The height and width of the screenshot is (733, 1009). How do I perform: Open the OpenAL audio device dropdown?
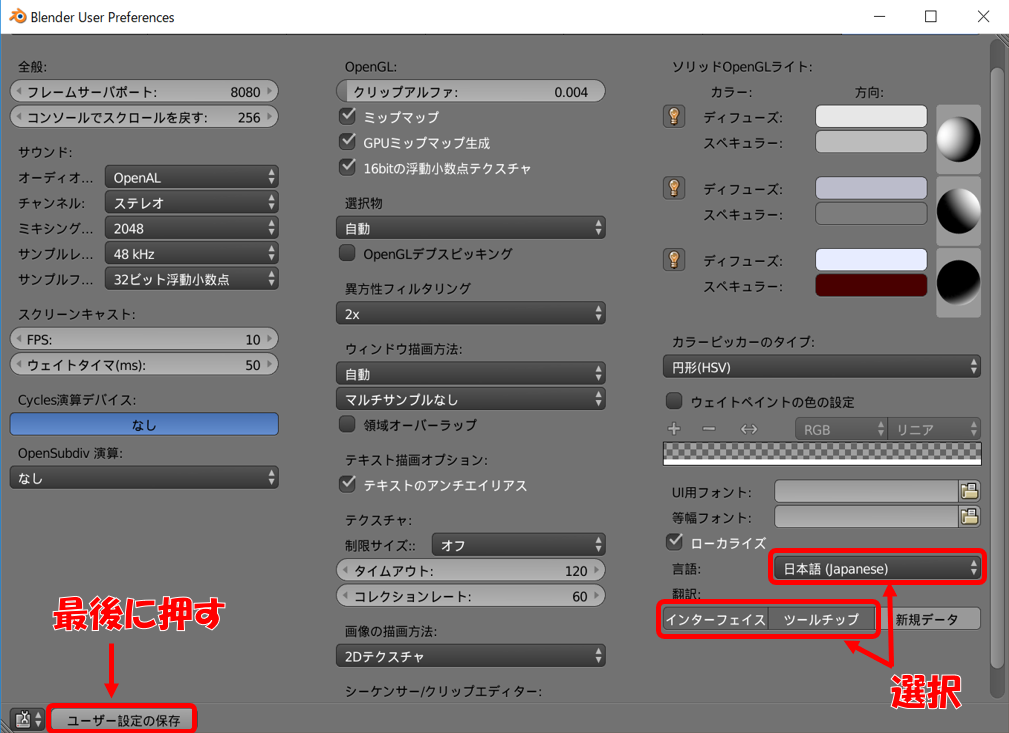click(x=191, y=177)
